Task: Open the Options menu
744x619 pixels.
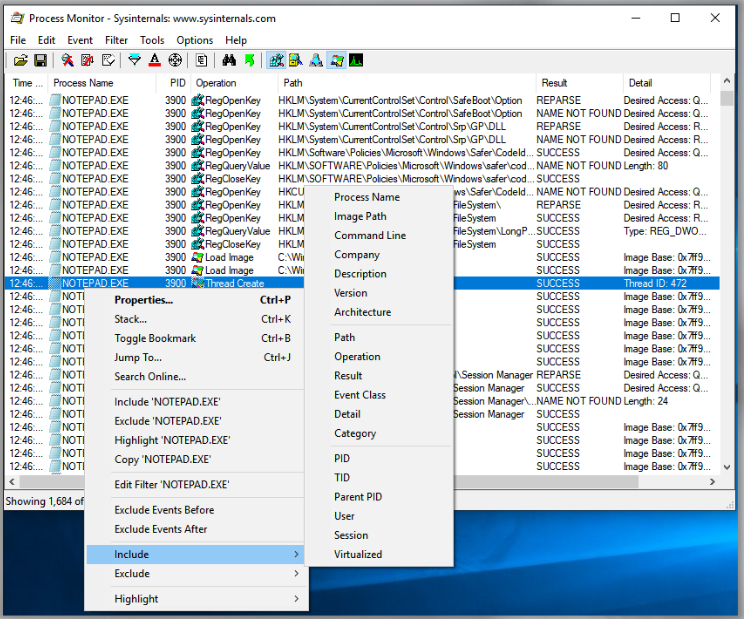Action: (195, 40)
